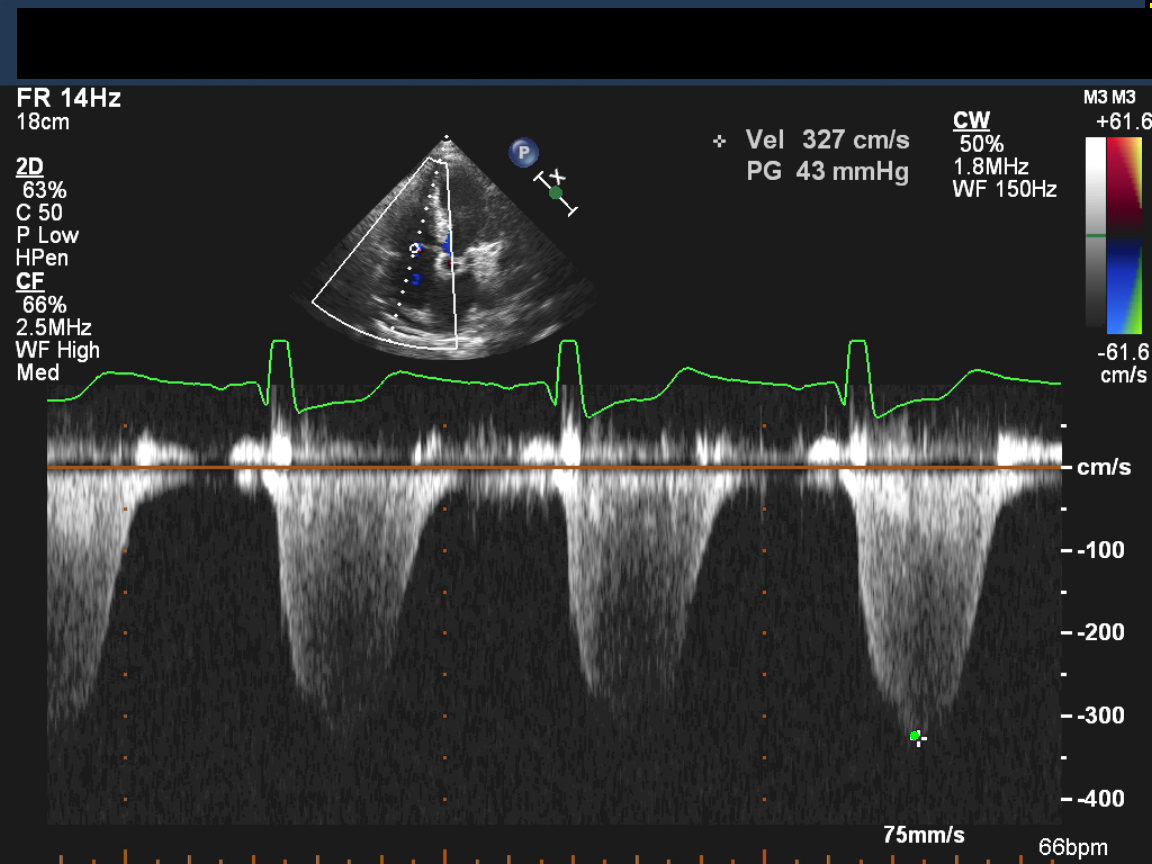Select the 2D mode label

30,166
